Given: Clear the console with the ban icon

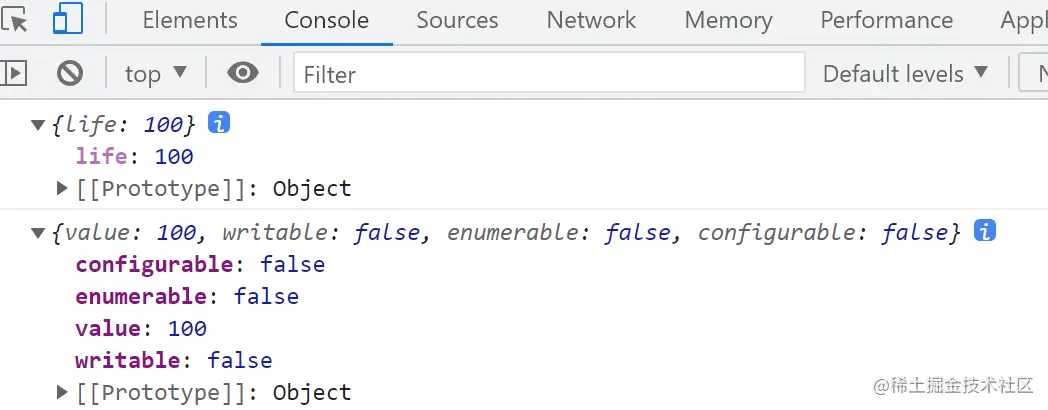Looking at the screenshot, I should (x=69, y=73).
